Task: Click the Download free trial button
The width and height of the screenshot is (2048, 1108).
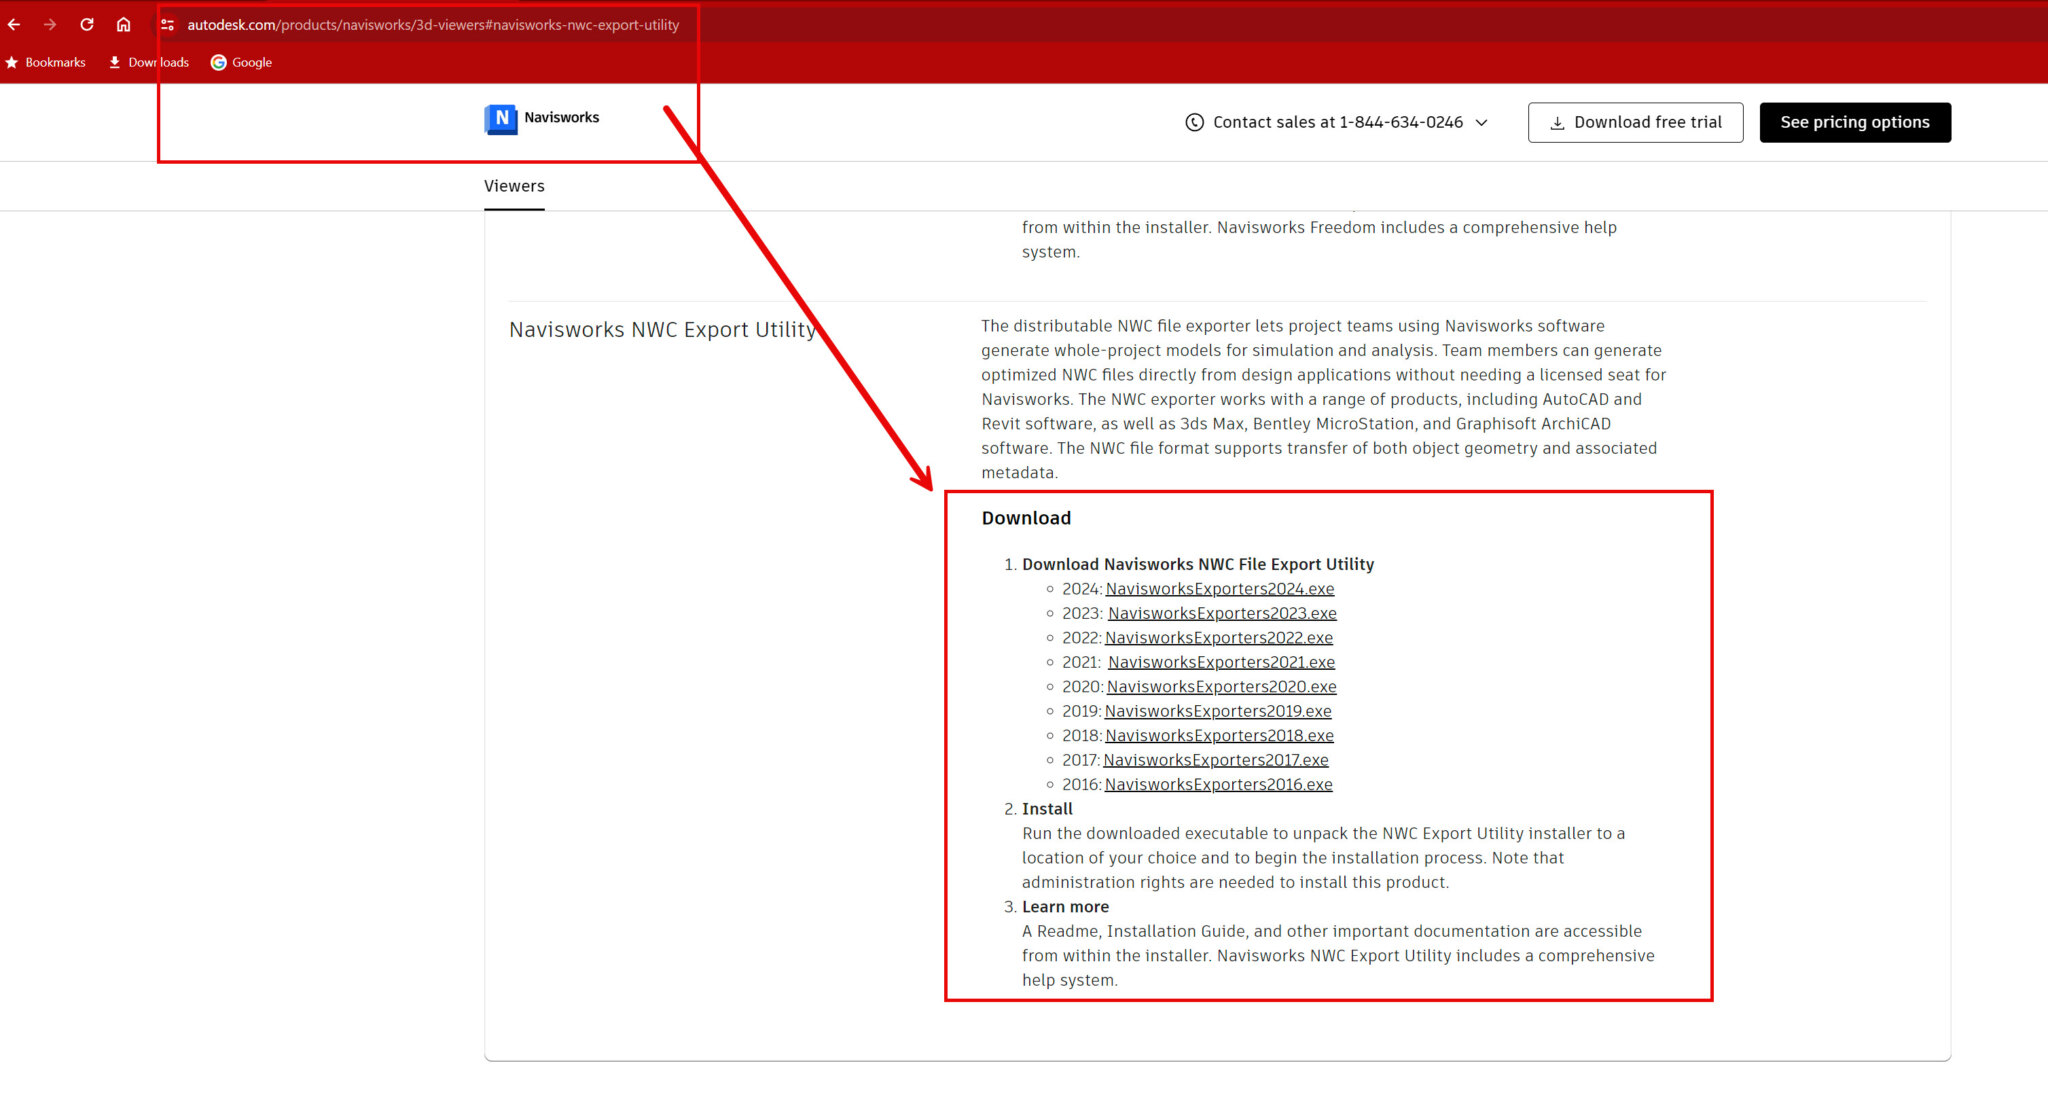Action: 1635,122
